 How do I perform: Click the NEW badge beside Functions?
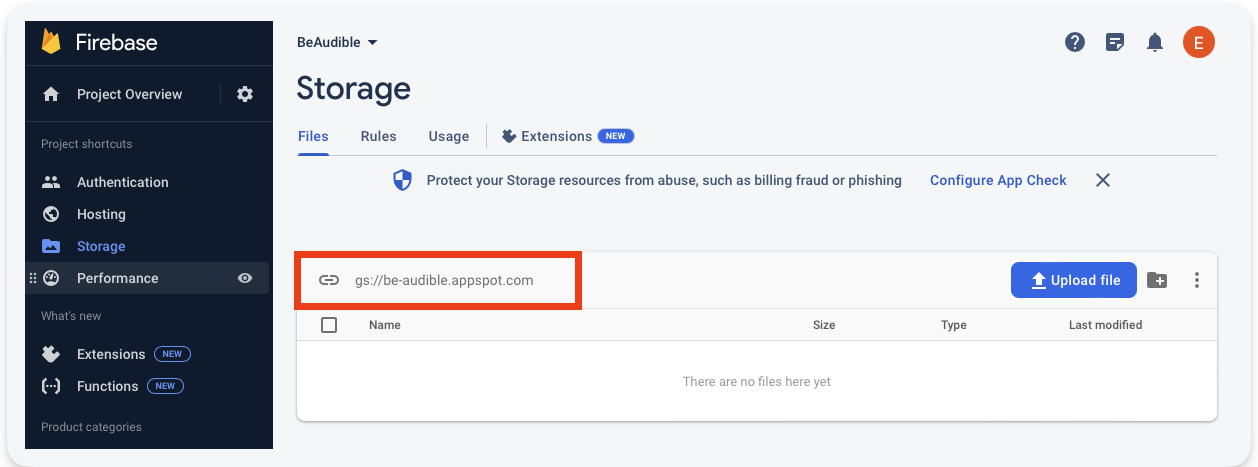tap(165, 386)
